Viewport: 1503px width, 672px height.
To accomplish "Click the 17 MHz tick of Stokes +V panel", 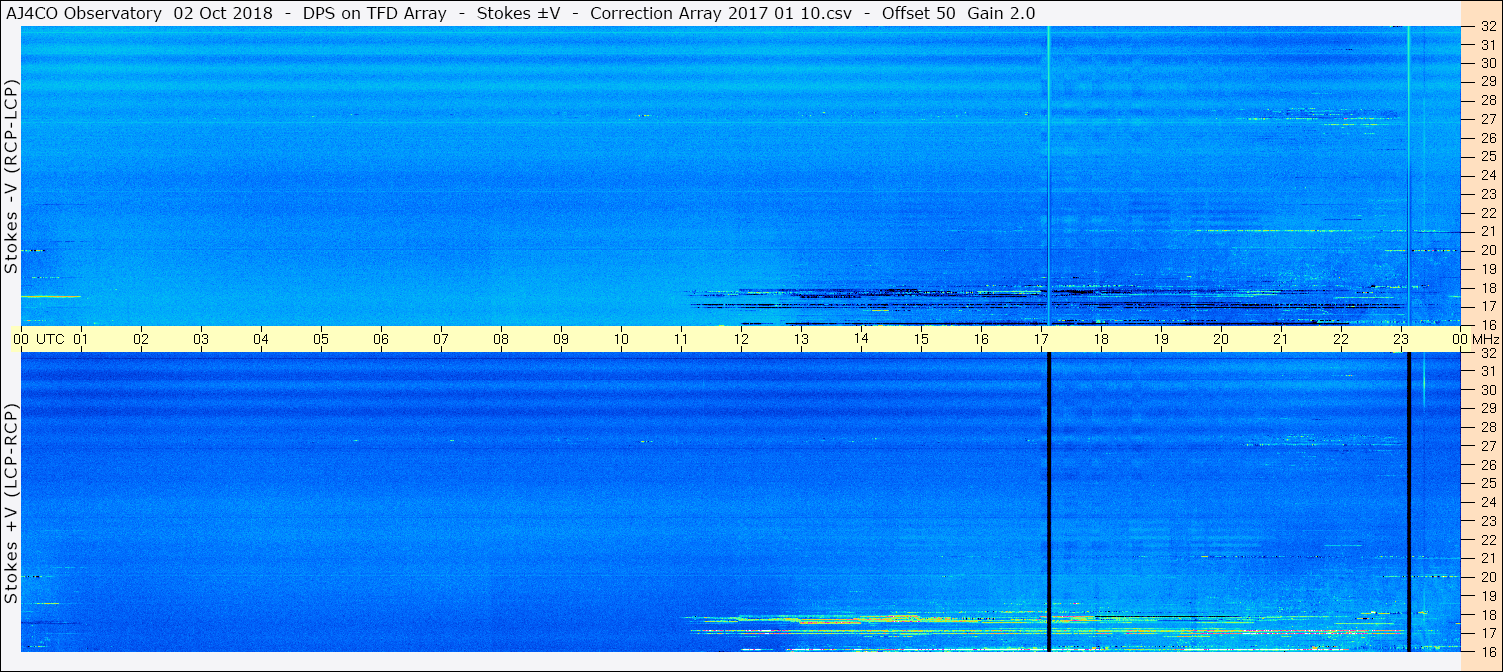I will click(x=1488, y=633).
